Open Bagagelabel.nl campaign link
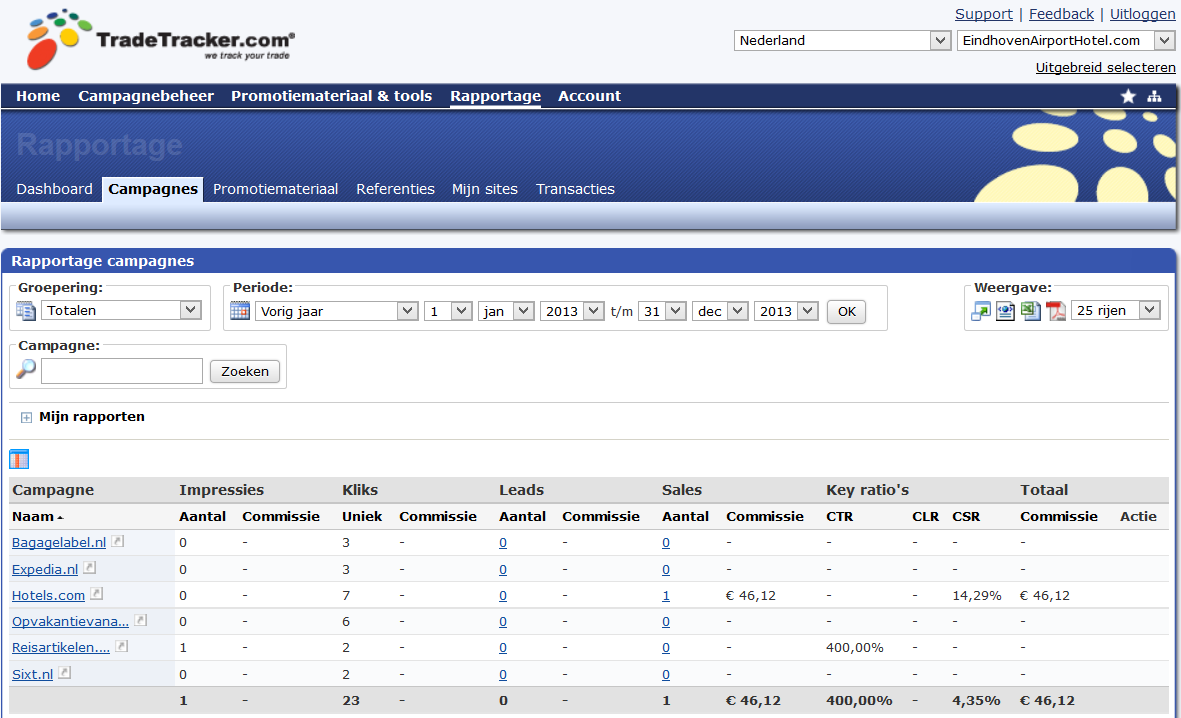 (59, 542)
